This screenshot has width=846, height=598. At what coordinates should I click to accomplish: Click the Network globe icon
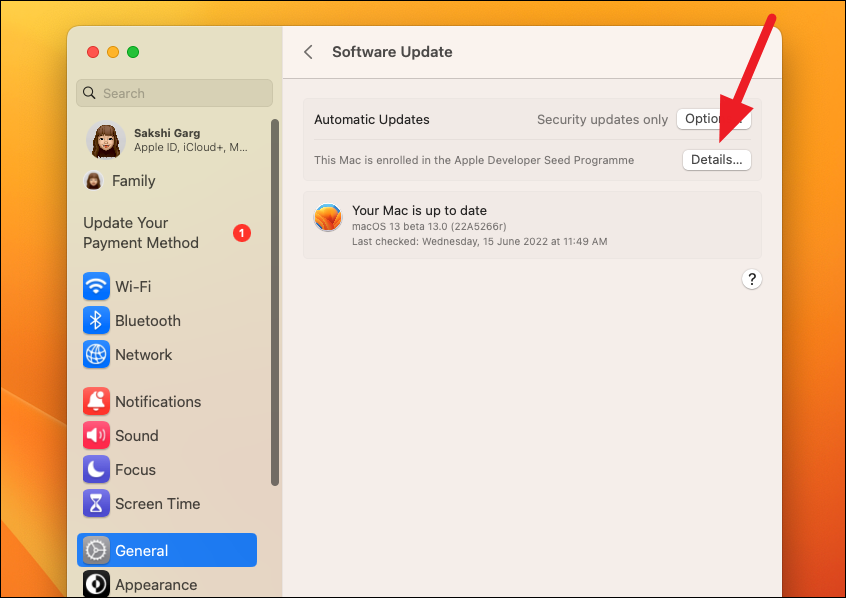(96, 354)
